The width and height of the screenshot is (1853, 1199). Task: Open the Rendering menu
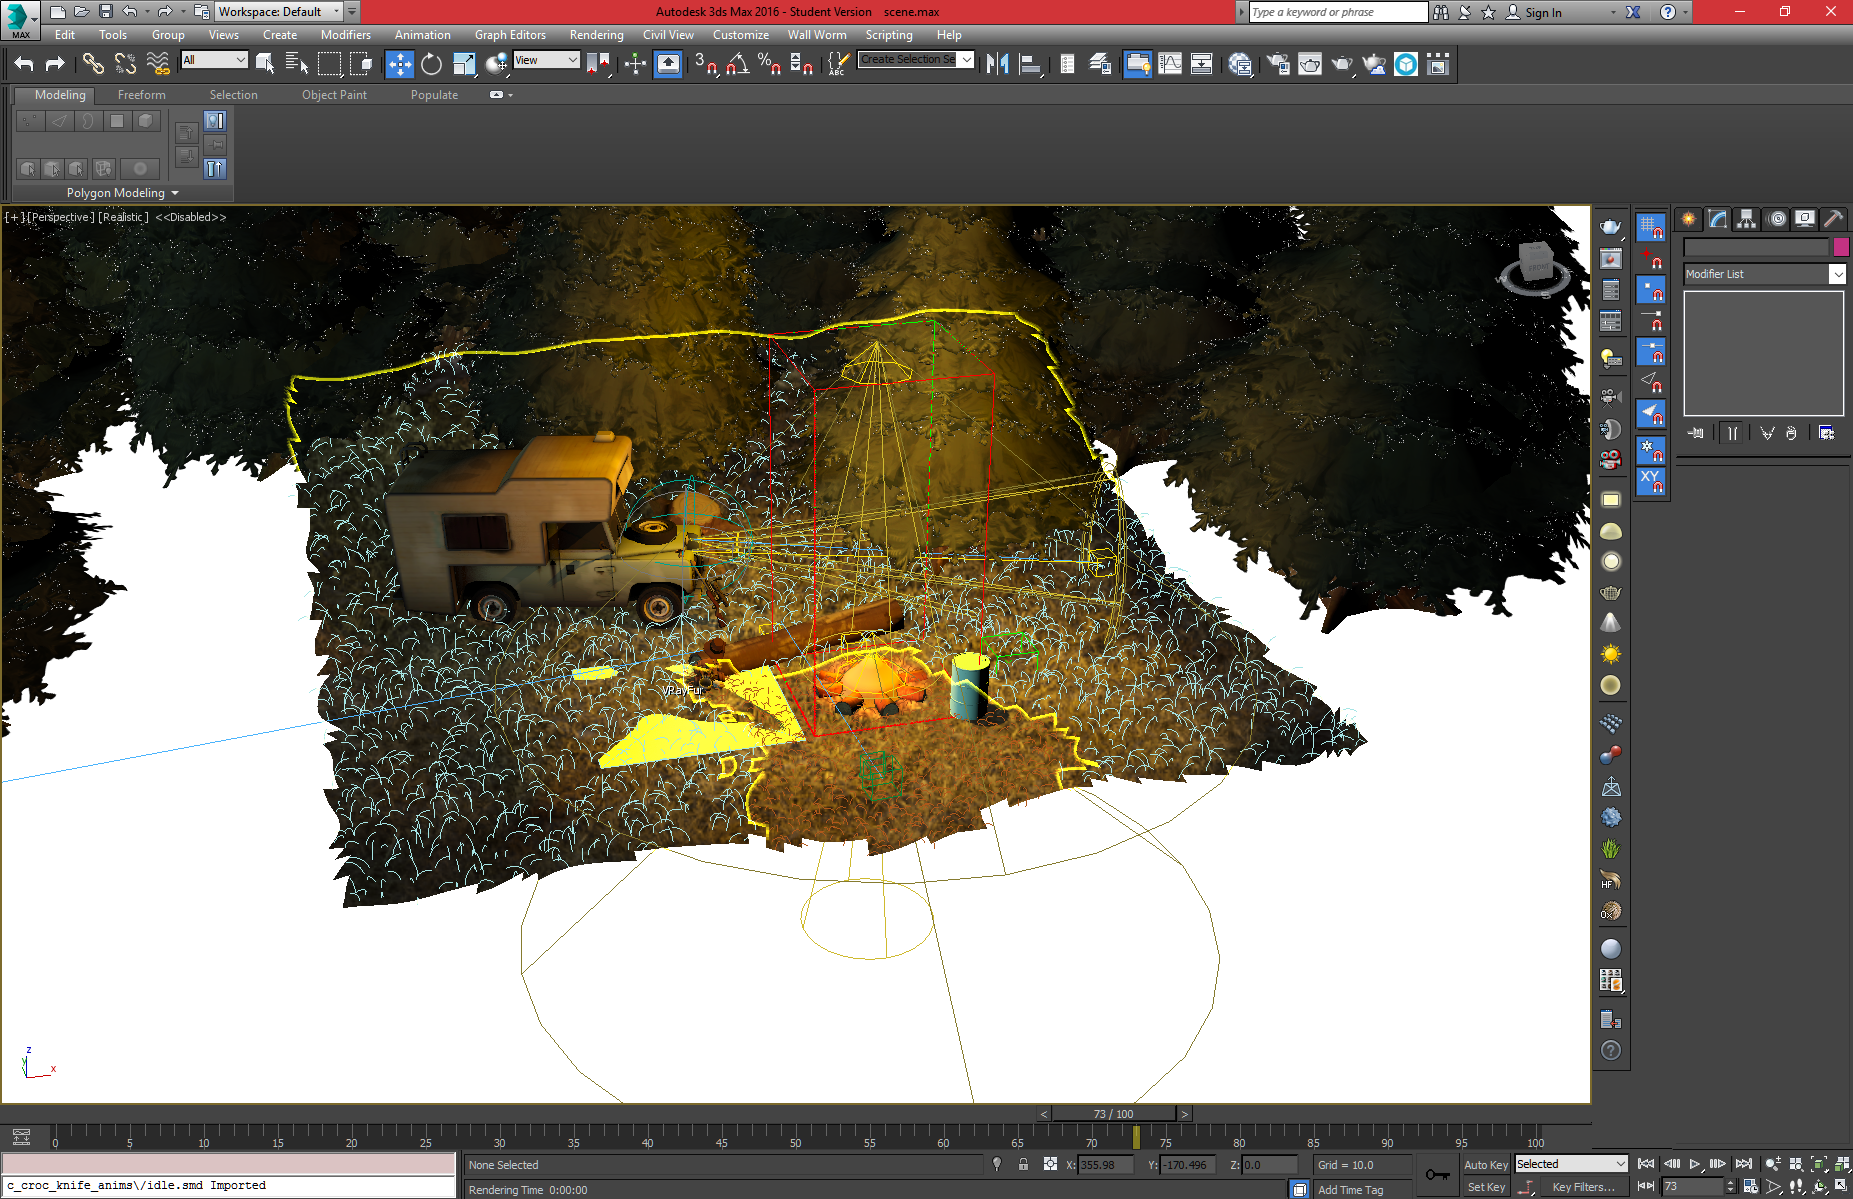point(596,35)
